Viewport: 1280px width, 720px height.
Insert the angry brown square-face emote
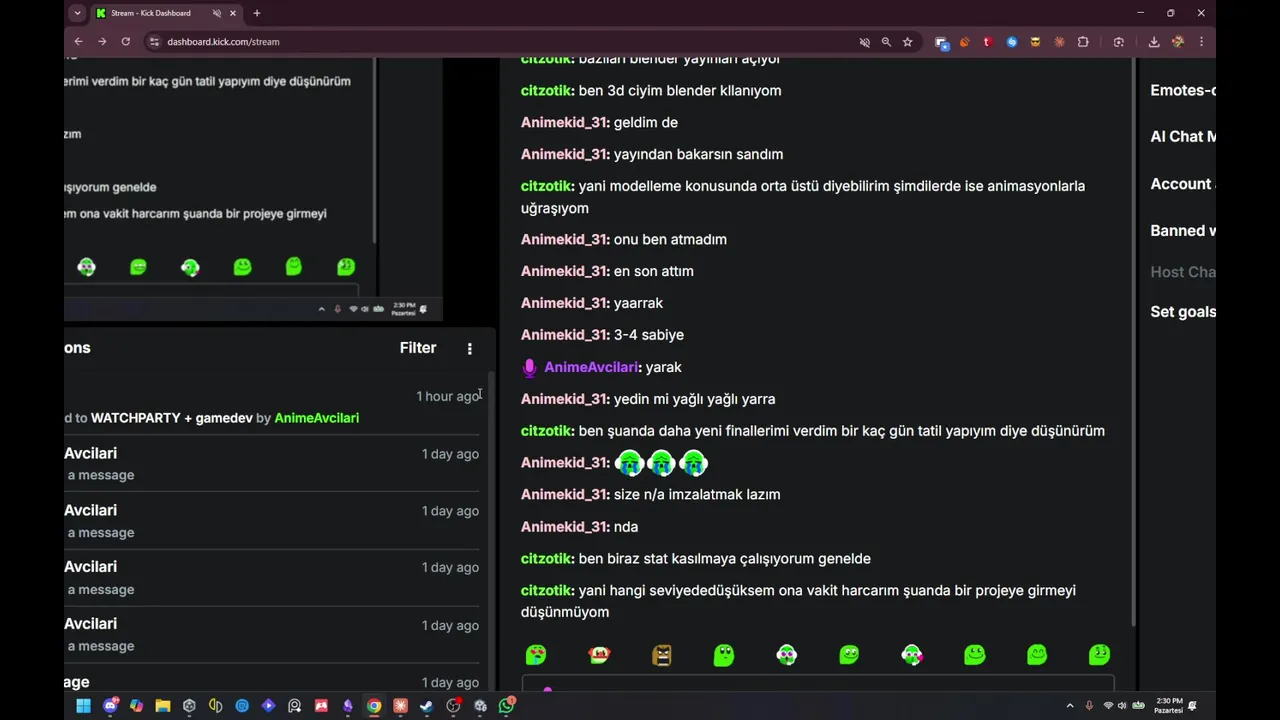coord(662,655)
